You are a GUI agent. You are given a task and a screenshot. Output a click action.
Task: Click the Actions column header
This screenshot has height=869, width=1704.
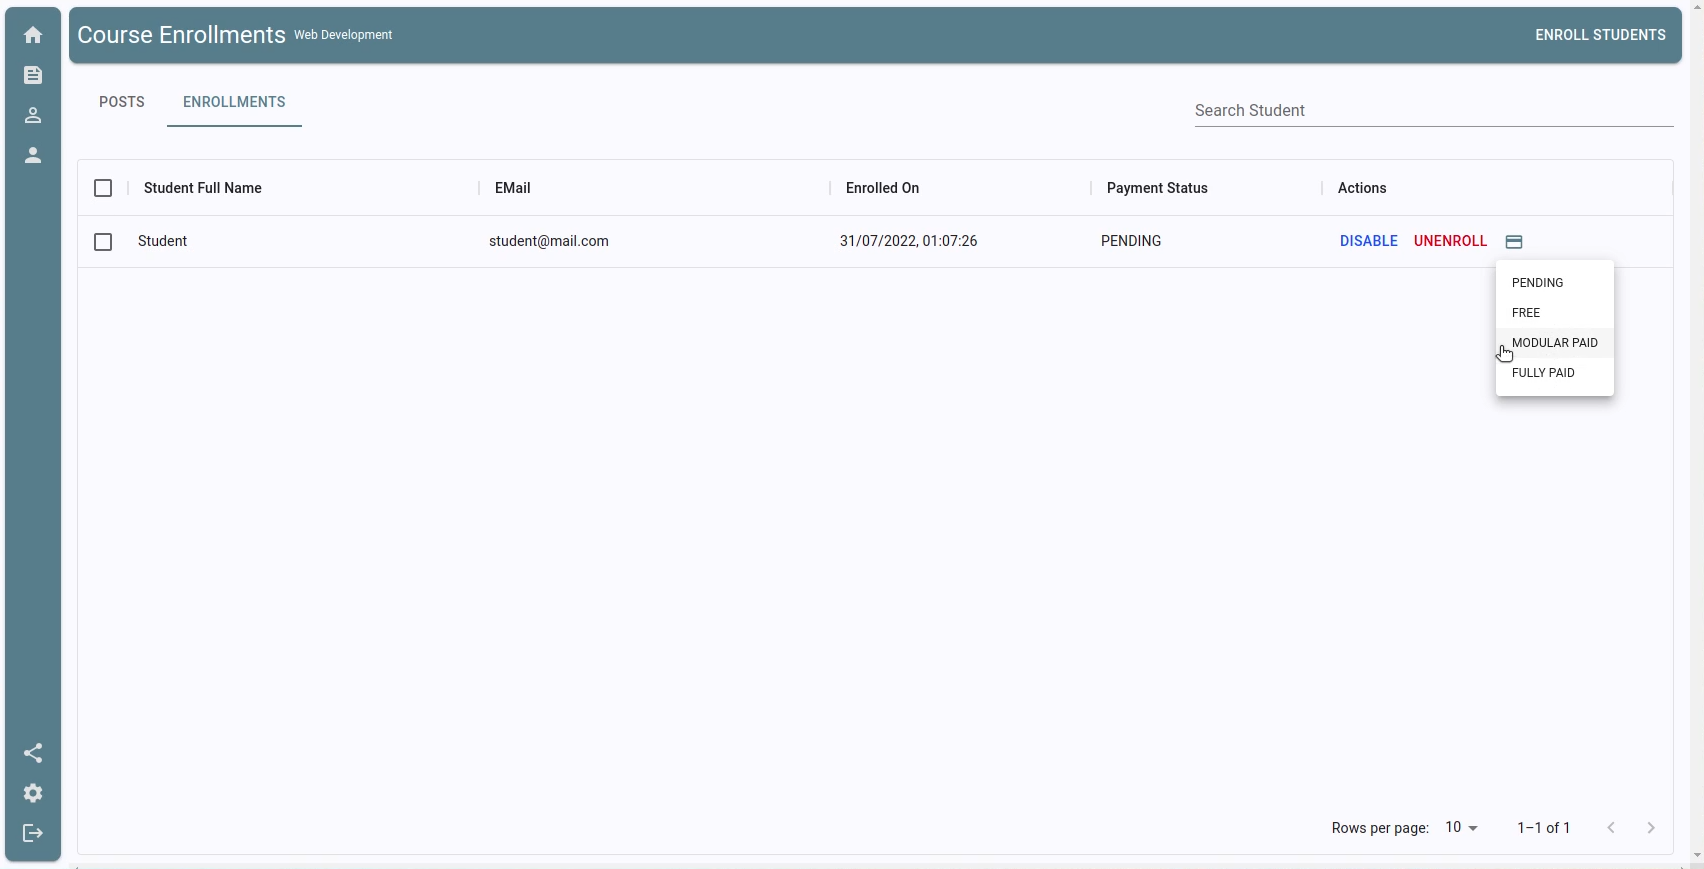1362,188
